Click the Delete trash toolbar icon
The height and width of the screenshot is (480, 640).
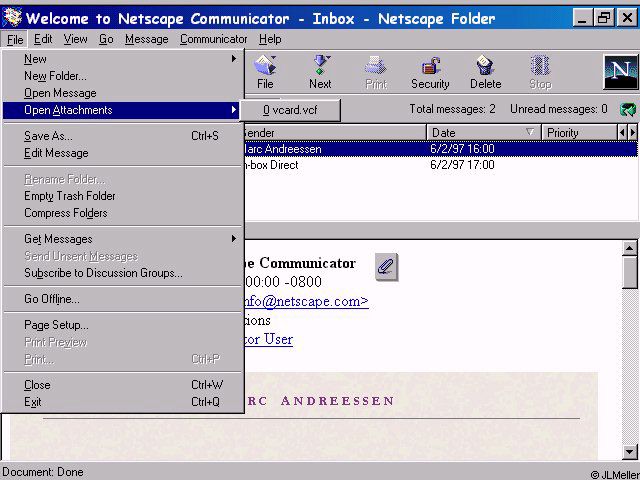tap(485, 72)
